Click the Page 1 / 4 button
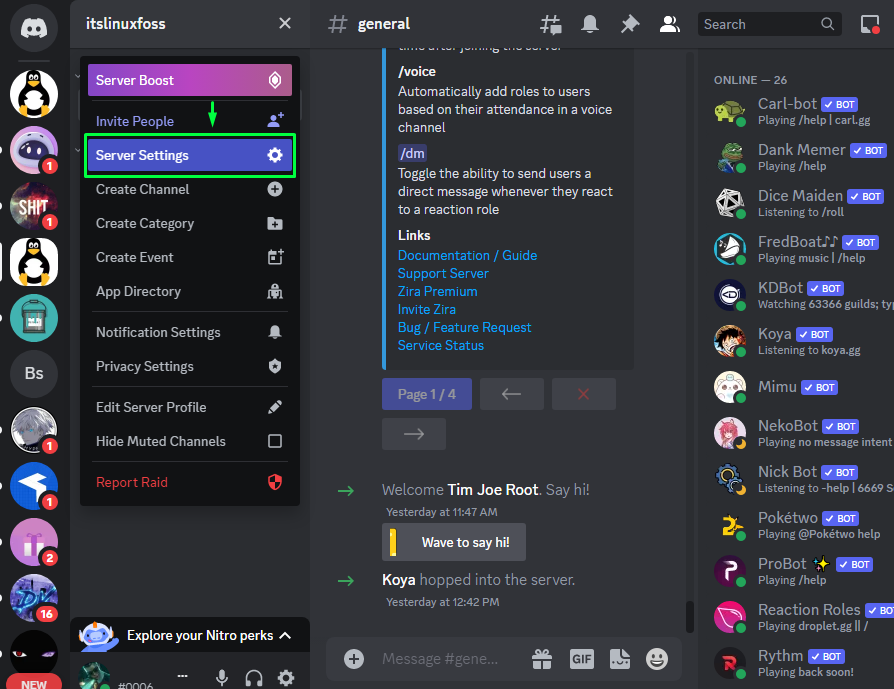 tap(427, 394)
